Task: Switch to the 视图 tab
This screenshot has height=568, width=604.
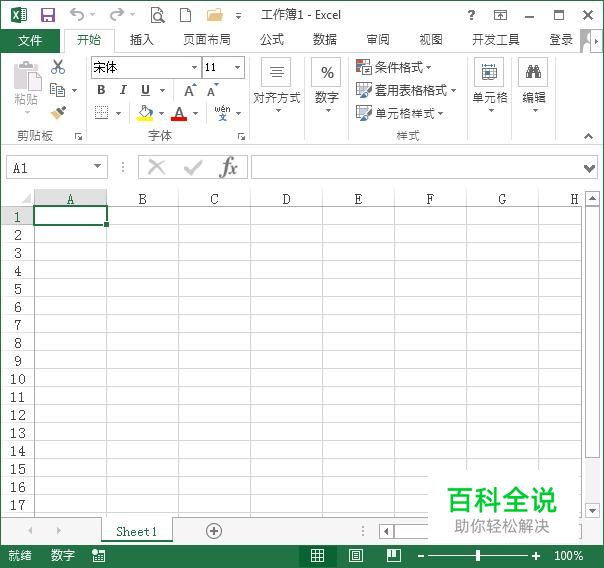Action: click(431, 40)
